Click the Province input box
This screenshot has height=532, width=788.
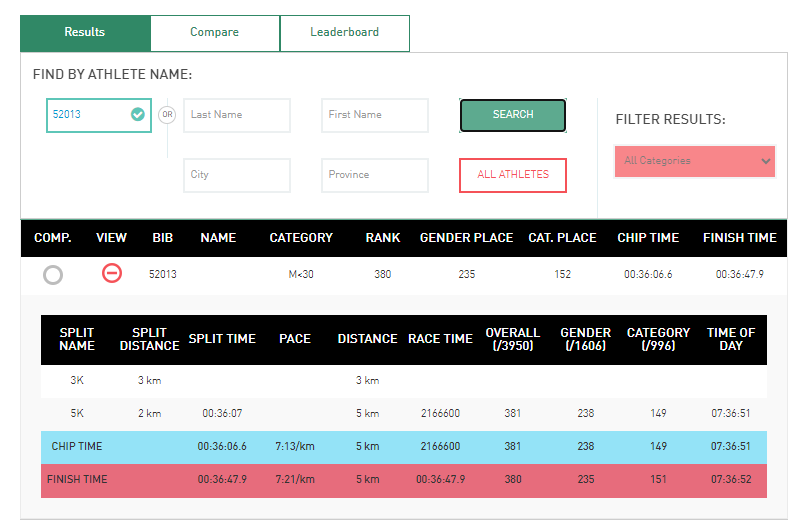[375, 175]
